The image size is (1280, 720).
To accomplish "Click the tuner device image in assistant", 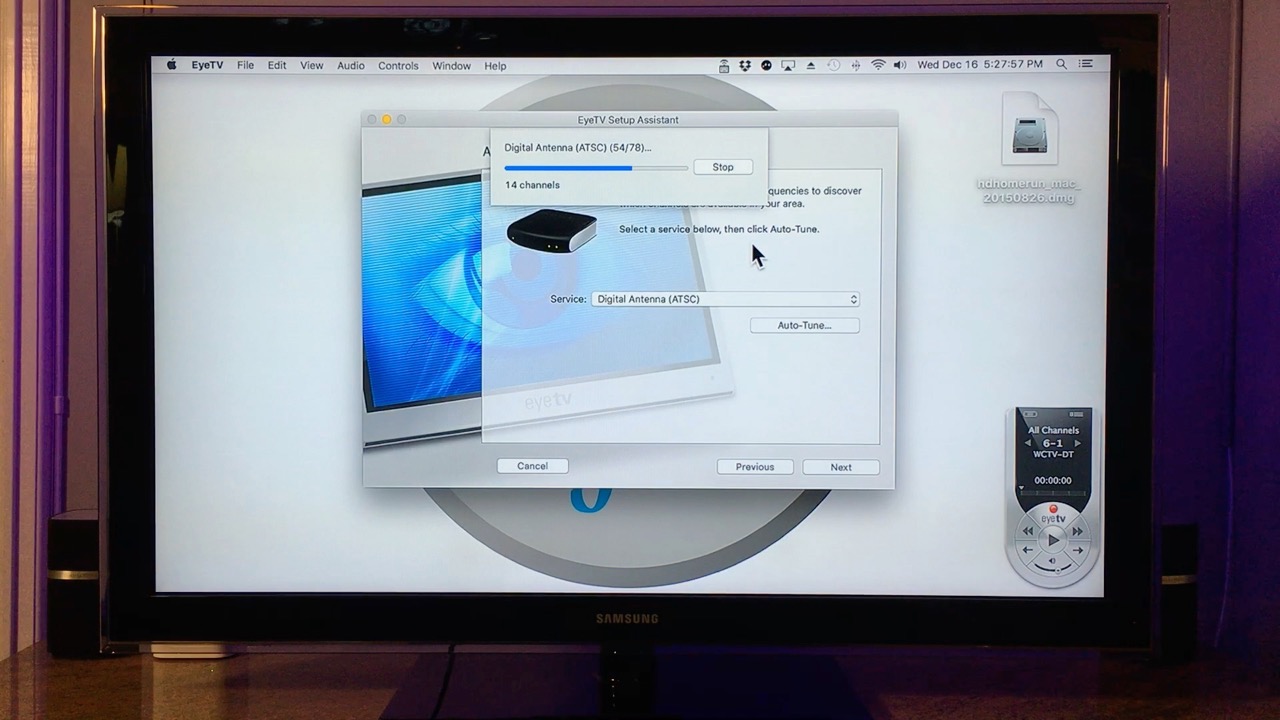I will pos(552,230).
